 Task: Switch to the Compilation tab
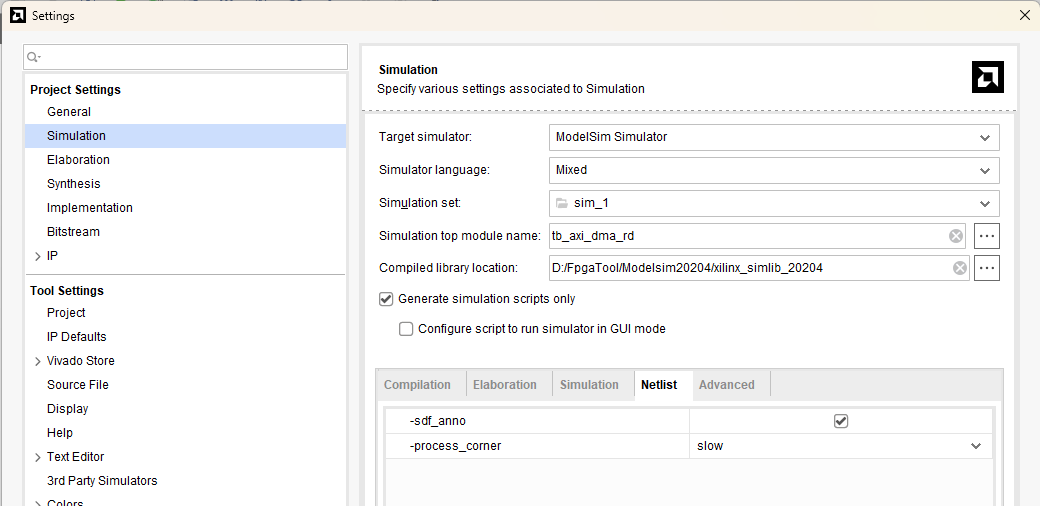tap(417, 385)
